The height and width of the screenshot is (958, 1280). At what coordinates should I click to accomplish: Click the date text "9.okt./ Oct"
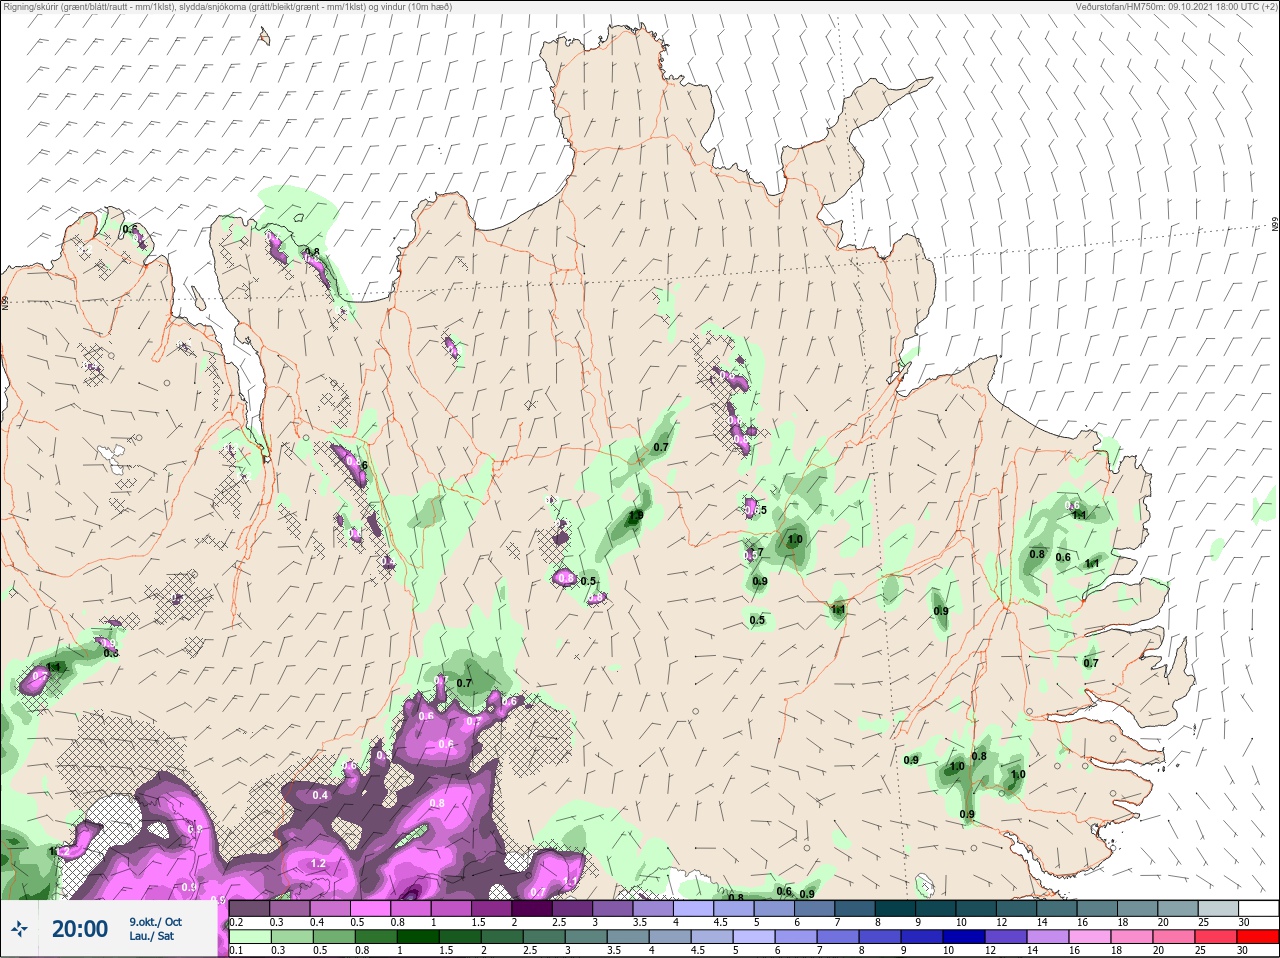click(155, 922)
